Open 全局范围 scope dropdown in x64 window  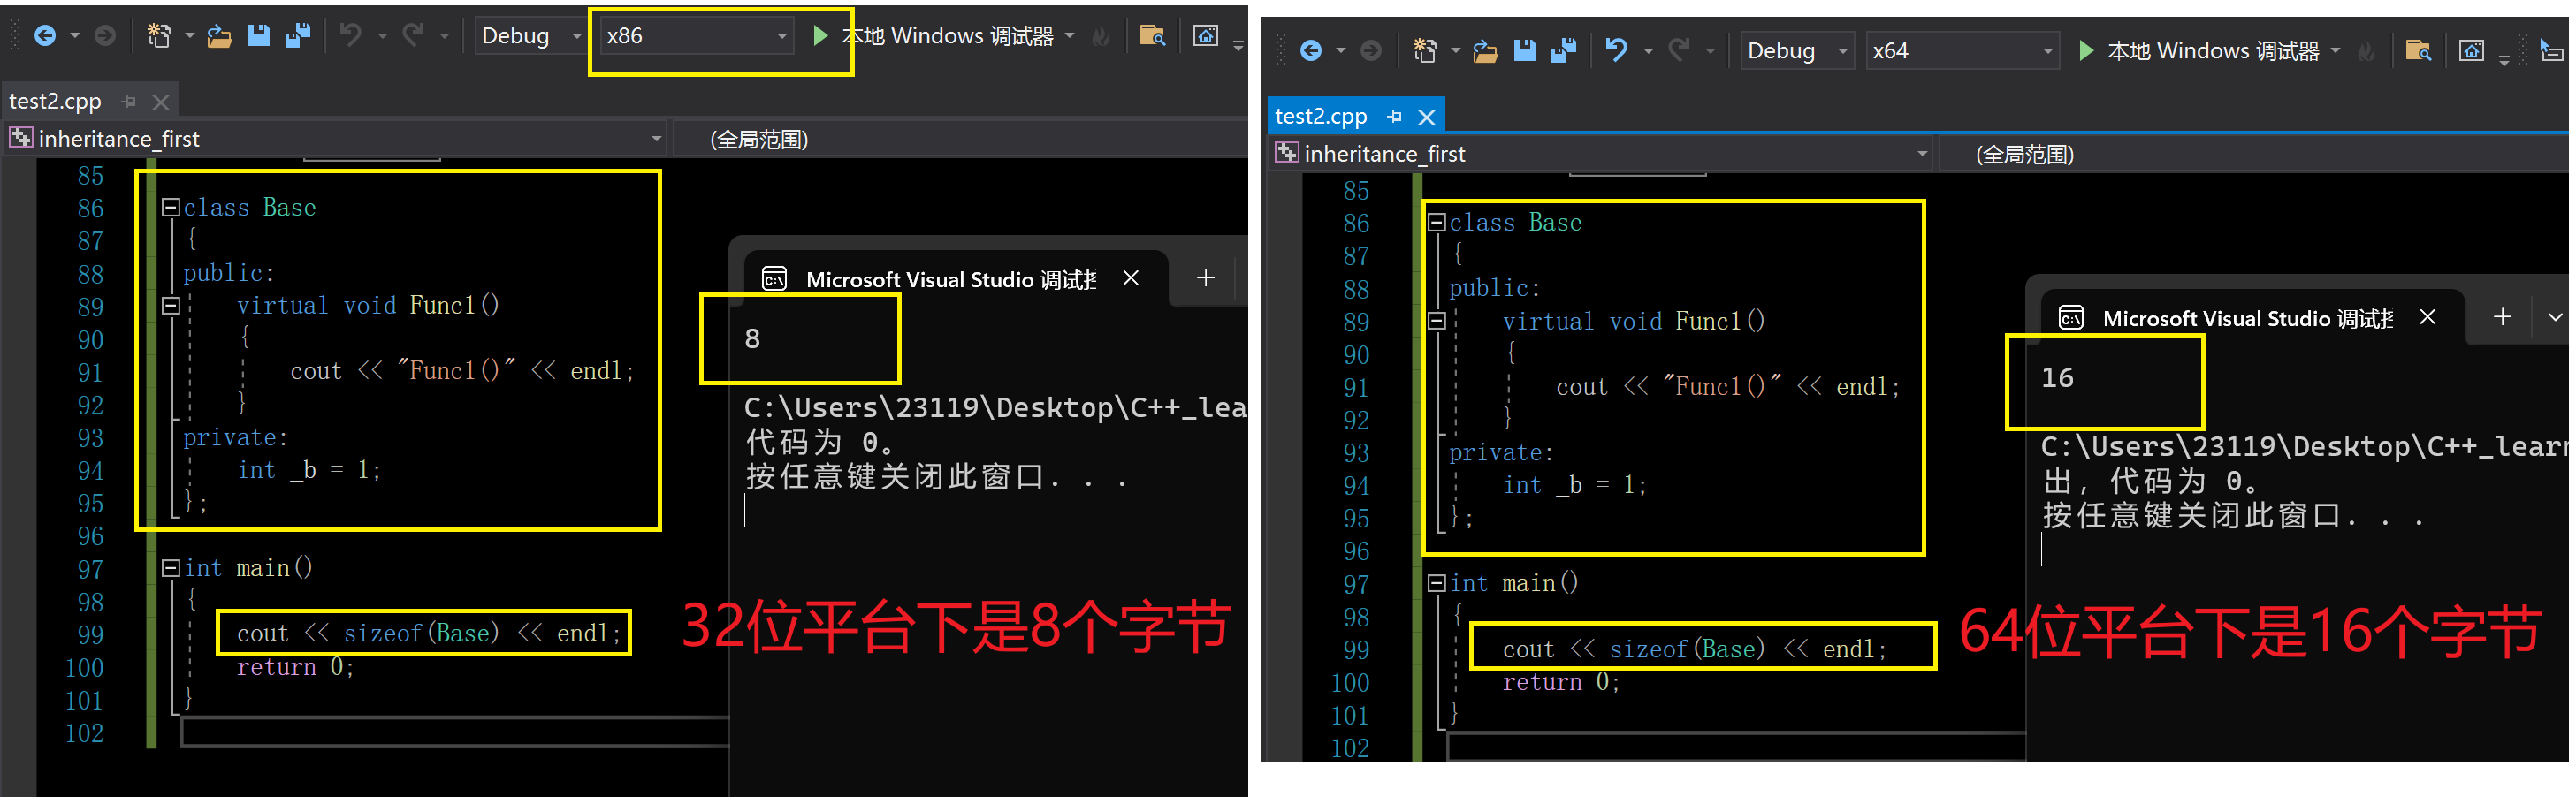pos(2254,154)
